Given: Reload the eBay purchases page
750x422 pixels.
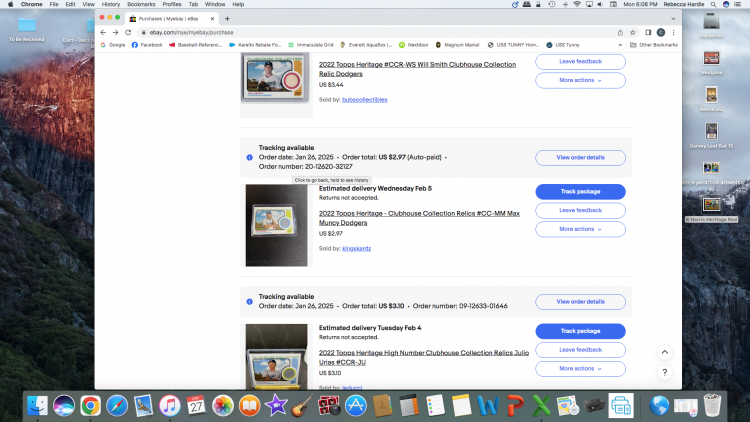Looking at the screenshot, I should [128, 33].
